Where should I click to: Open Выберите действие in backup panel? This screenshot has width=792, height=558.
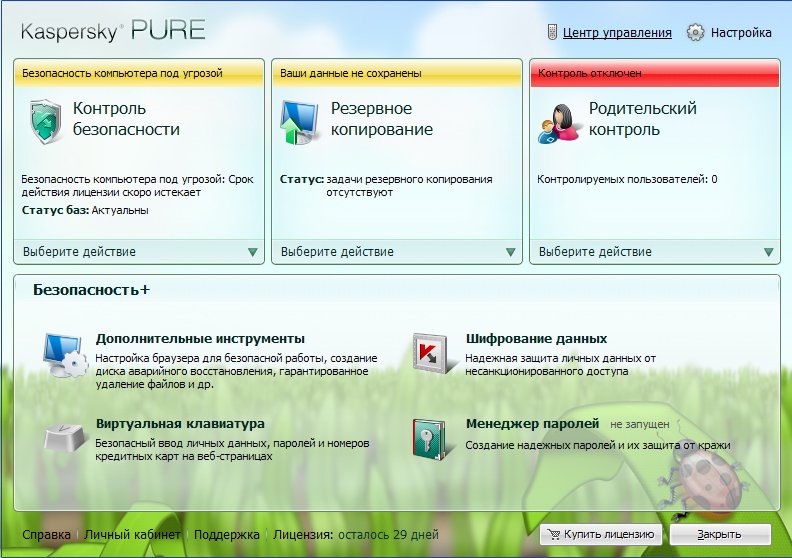coord(397,251)
